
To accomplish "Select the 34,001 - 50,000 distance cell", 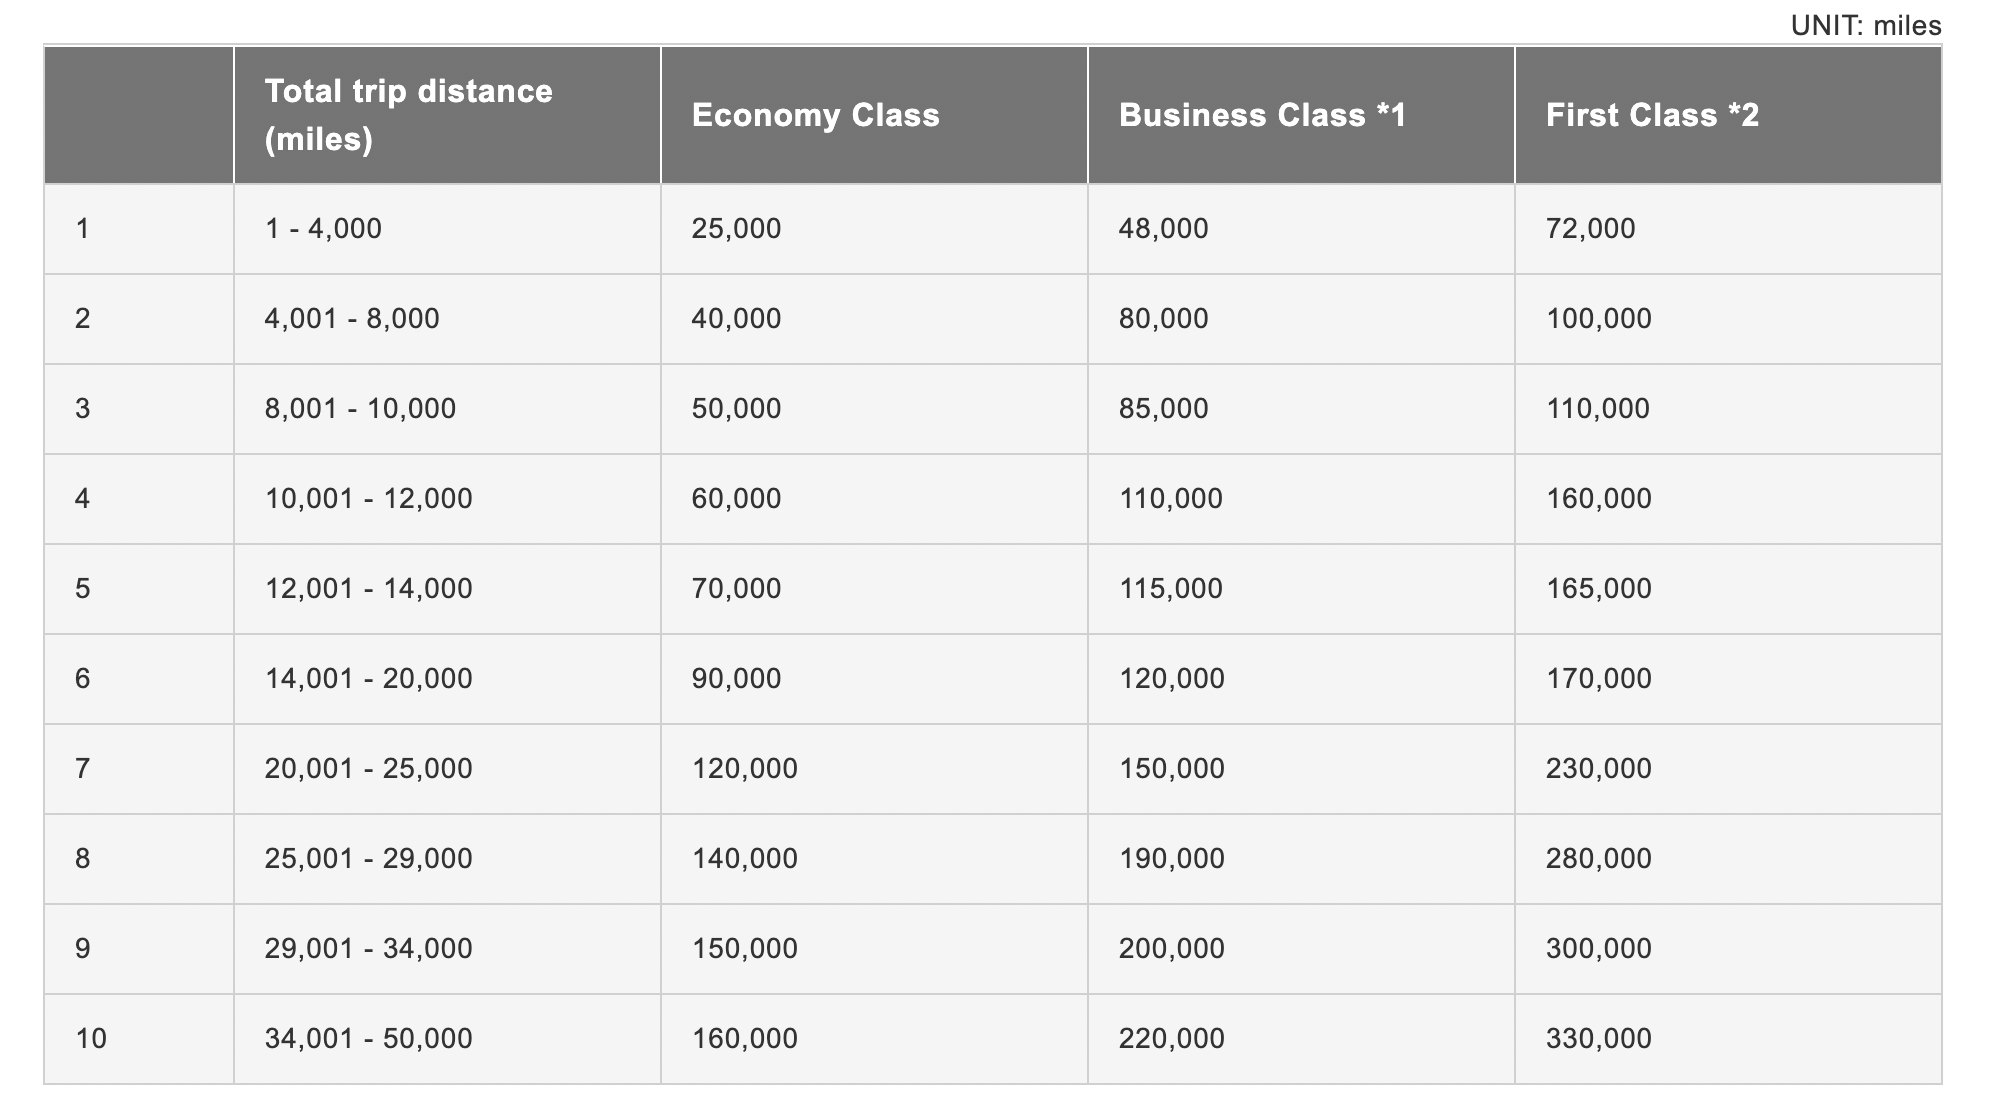I will coord(368,1039).
